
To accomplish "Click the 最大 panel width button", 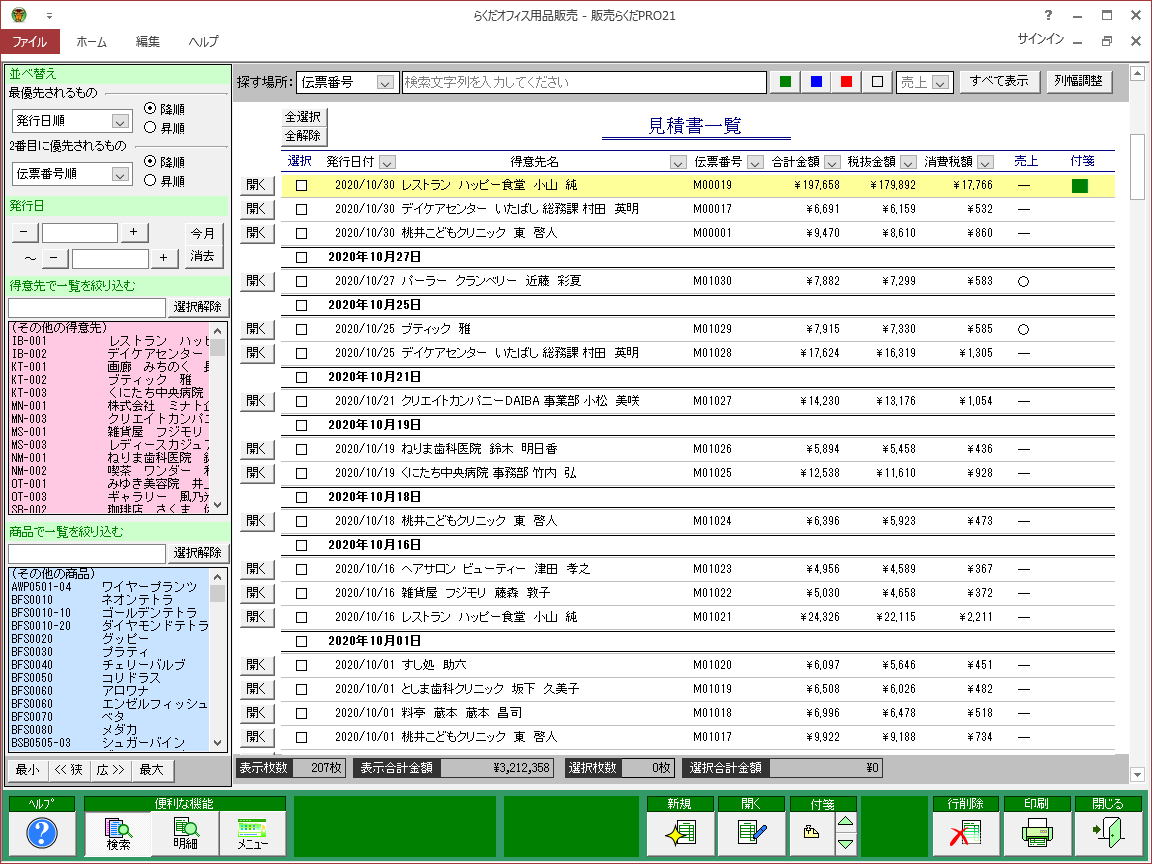I will pyautogui.click(x=152, y=770).
